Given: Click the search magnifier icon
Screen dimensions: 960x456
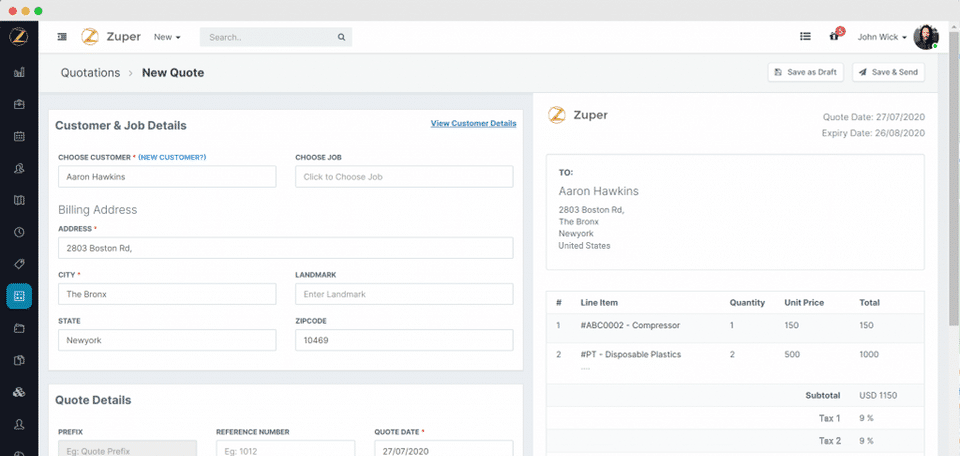Looking at the screenshot, I should tap(342, 37).
